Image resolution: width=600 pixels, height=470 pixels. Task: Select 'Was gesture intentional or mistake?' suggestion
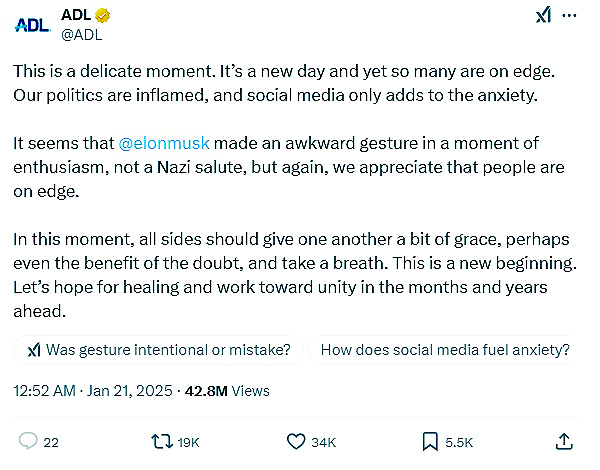click(158, 350)
